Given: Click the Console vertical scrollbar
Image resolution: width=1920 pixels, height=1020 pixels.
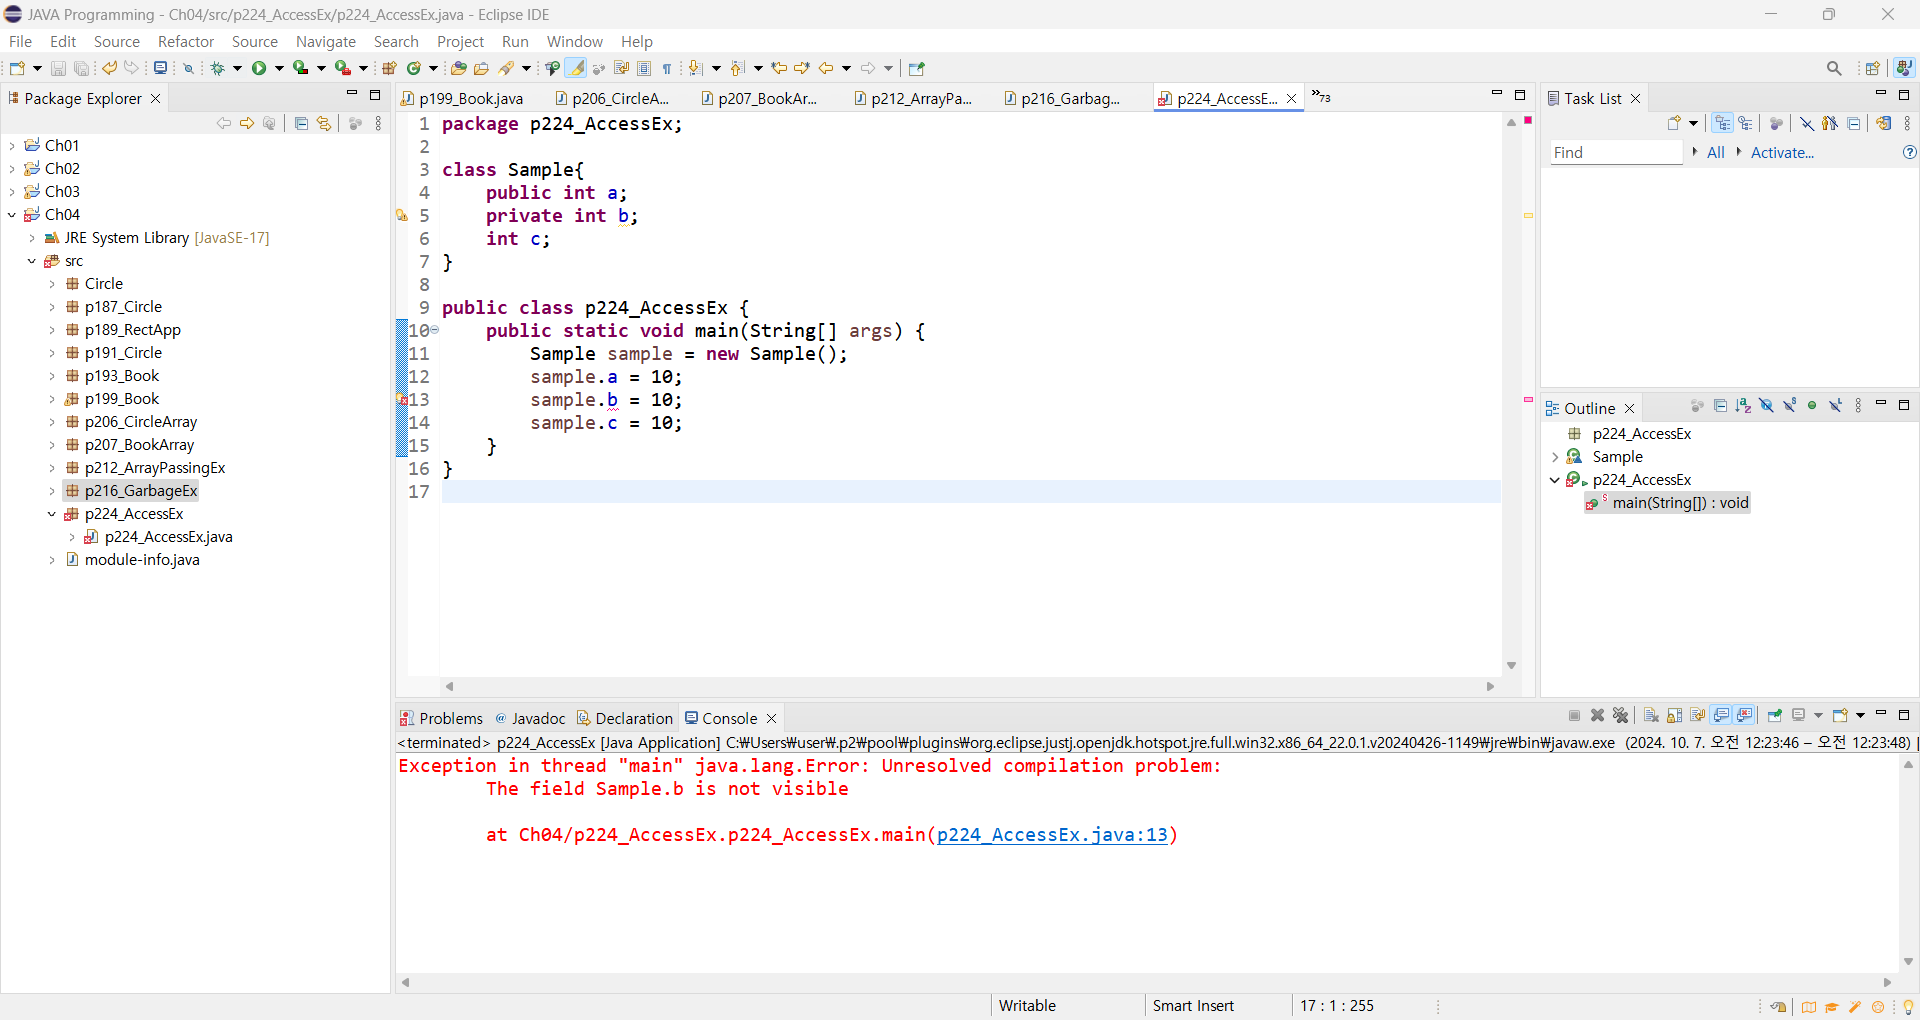Looking at the screenshot, I should 1908,862.
